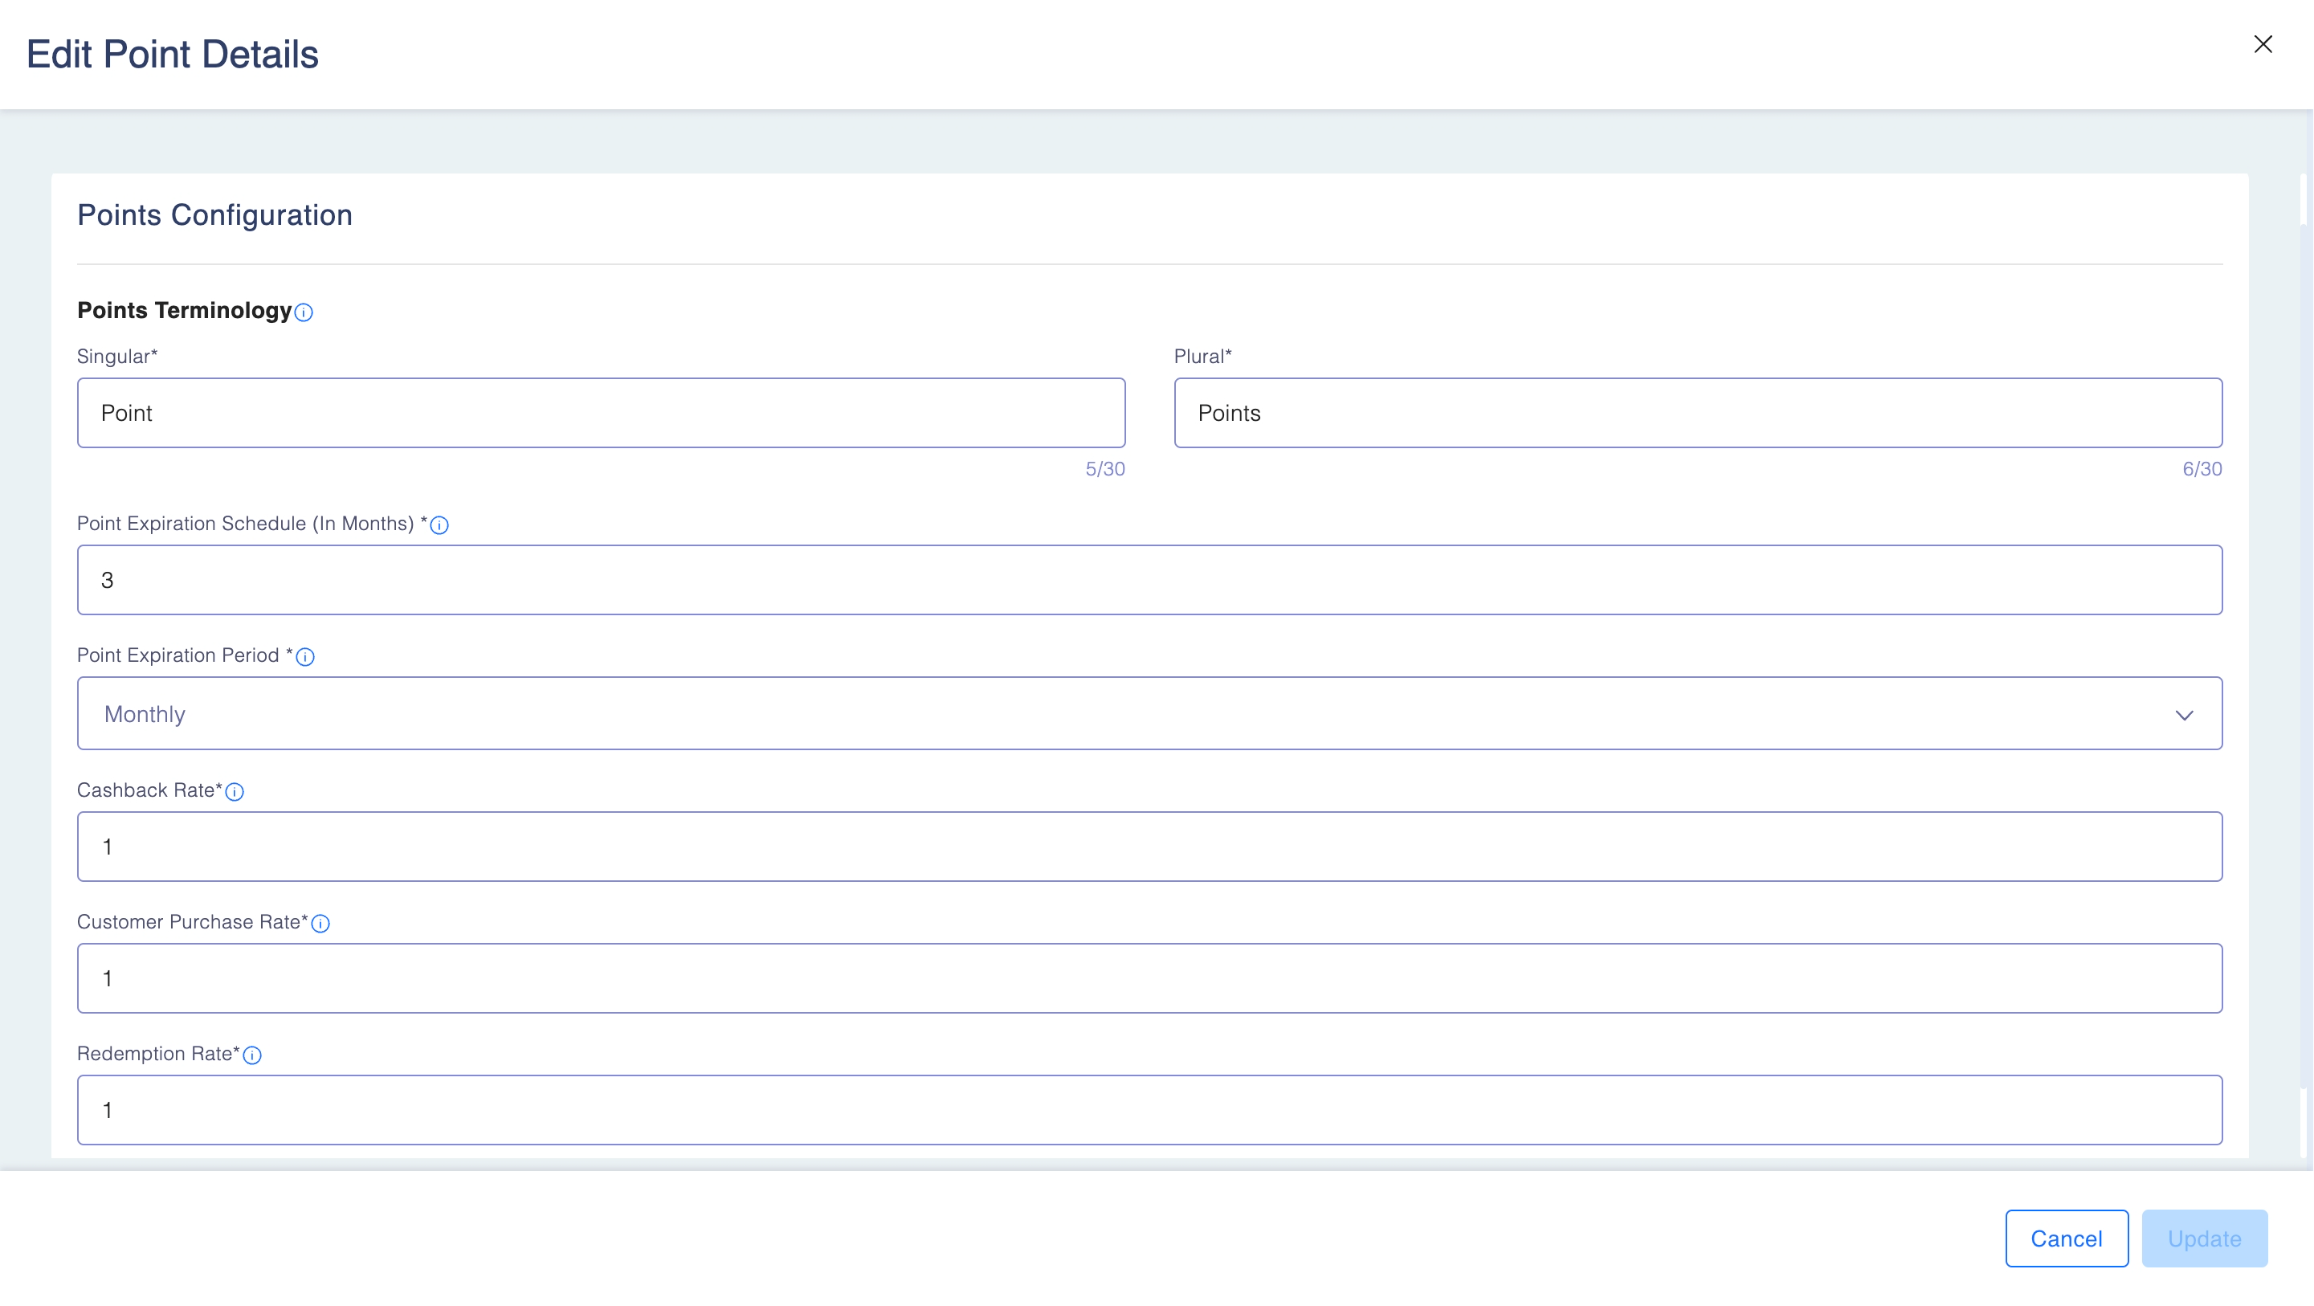Click the Redemption Rate info icon
2314x1306 pixels.
(x=252, y=1055)
